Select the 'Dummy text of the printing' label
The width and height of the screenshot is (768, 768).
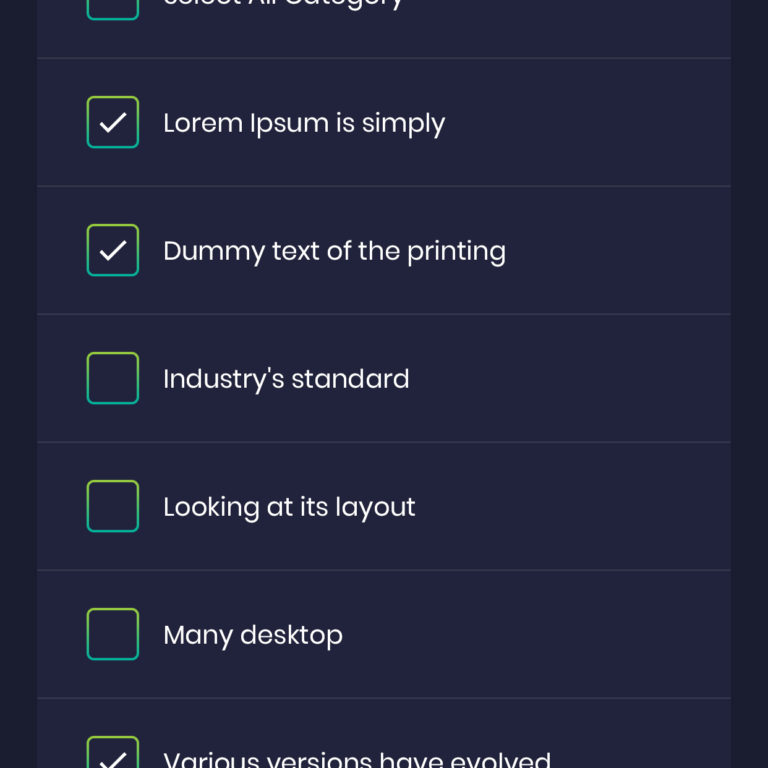coord(334,251)
